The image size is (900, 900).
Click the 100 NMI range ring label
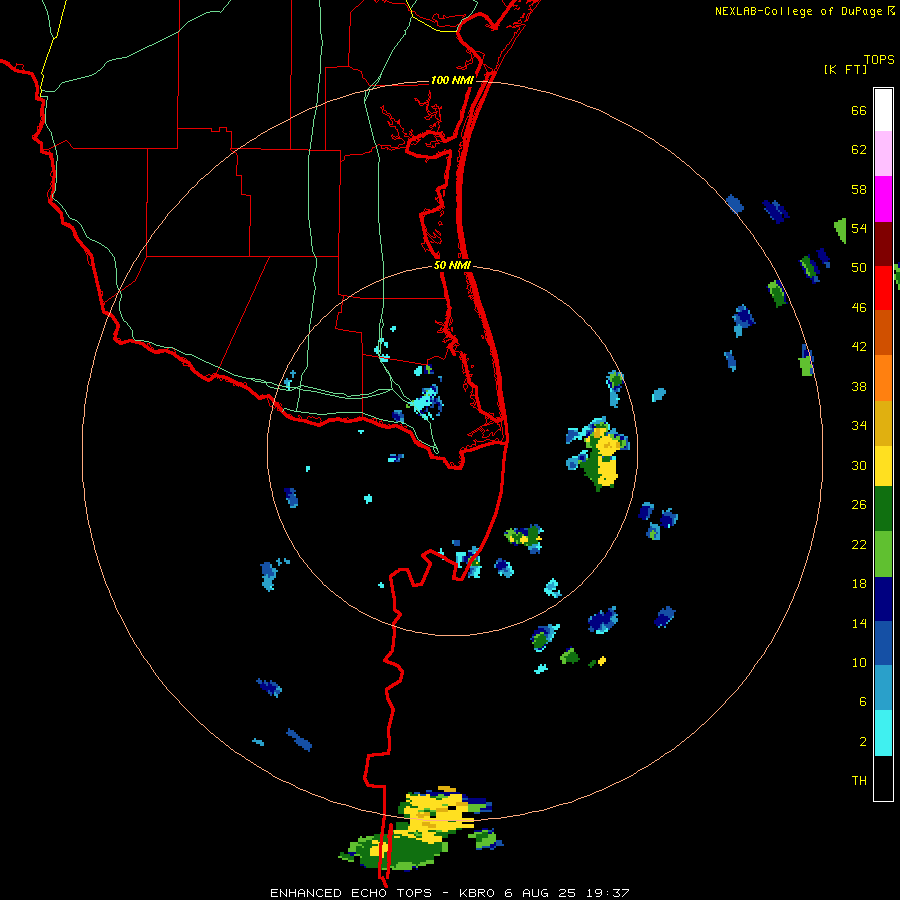pos(452,80)
